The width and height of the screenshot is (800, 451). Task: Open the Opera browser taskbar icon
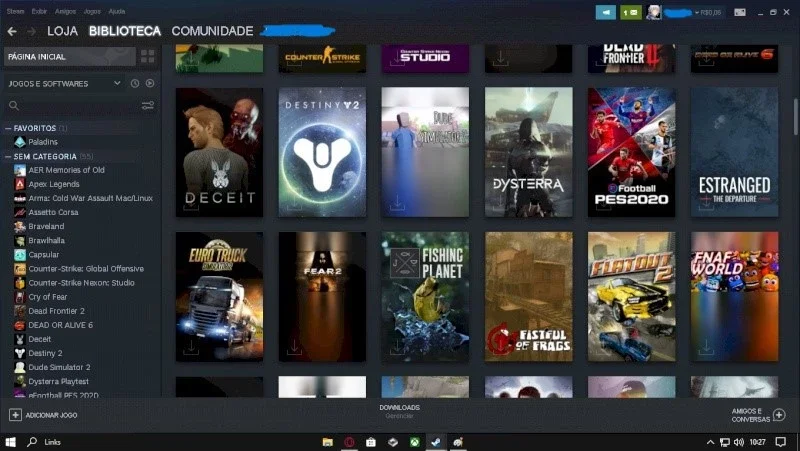349,442
